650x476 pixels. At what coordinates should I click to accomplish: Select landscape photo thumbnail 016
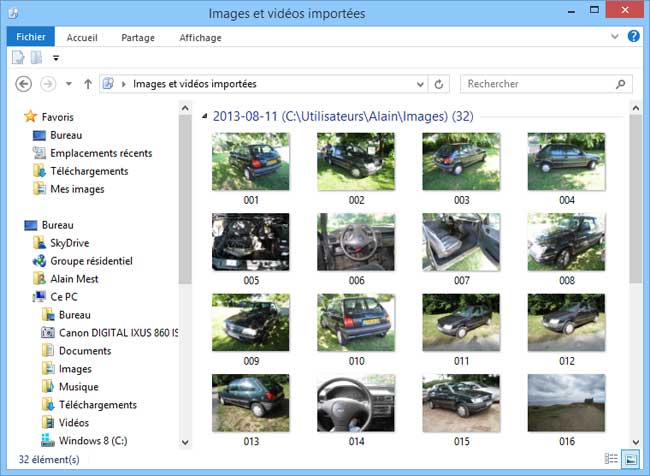click(567, 403)
